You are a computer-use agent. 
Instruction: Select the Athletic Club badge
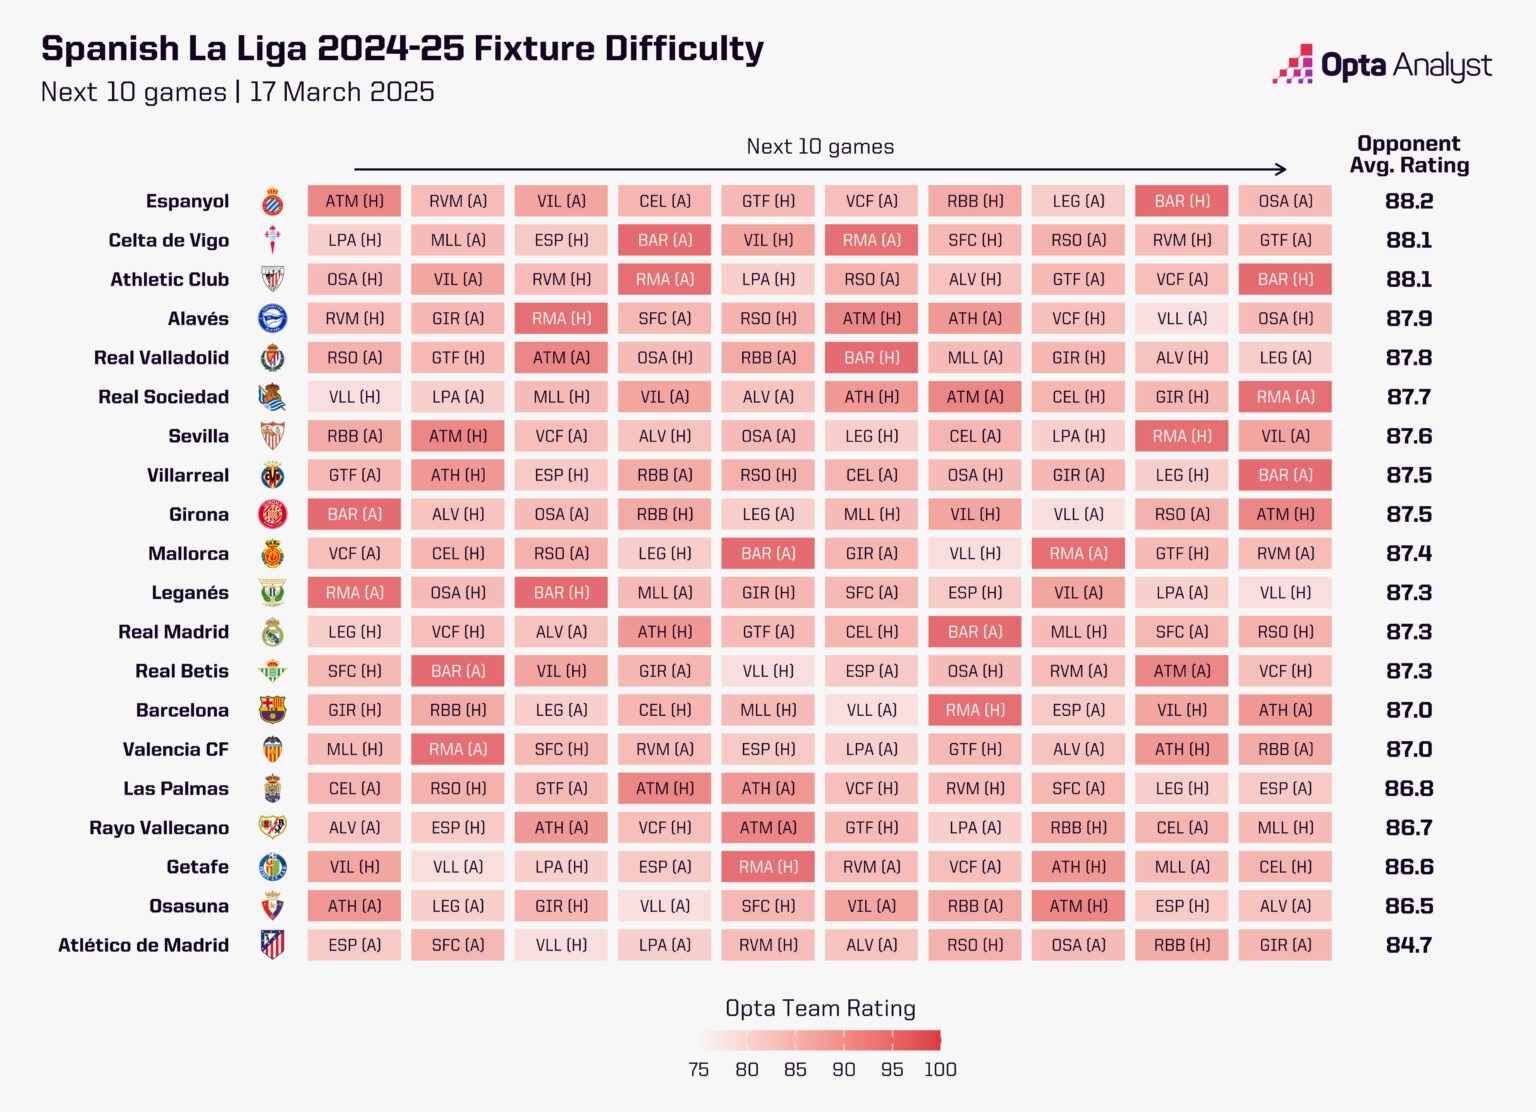click(x=272, y=280)
